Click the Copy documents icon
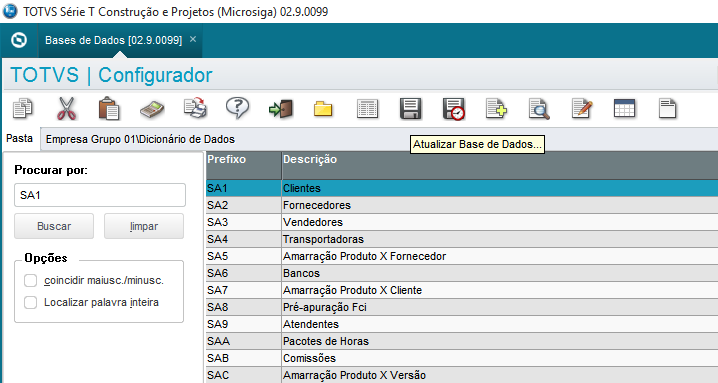This screenshot has height=383, width=718. (23, 109)
